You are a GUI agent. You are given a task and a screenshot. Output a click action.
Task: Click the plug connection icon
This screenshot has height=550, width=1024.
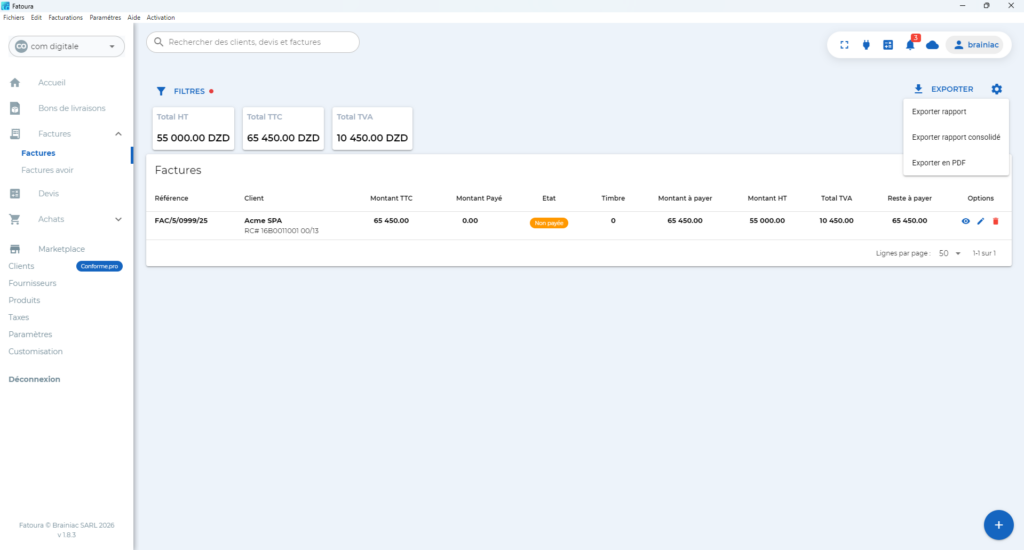(x=866, y=45)
